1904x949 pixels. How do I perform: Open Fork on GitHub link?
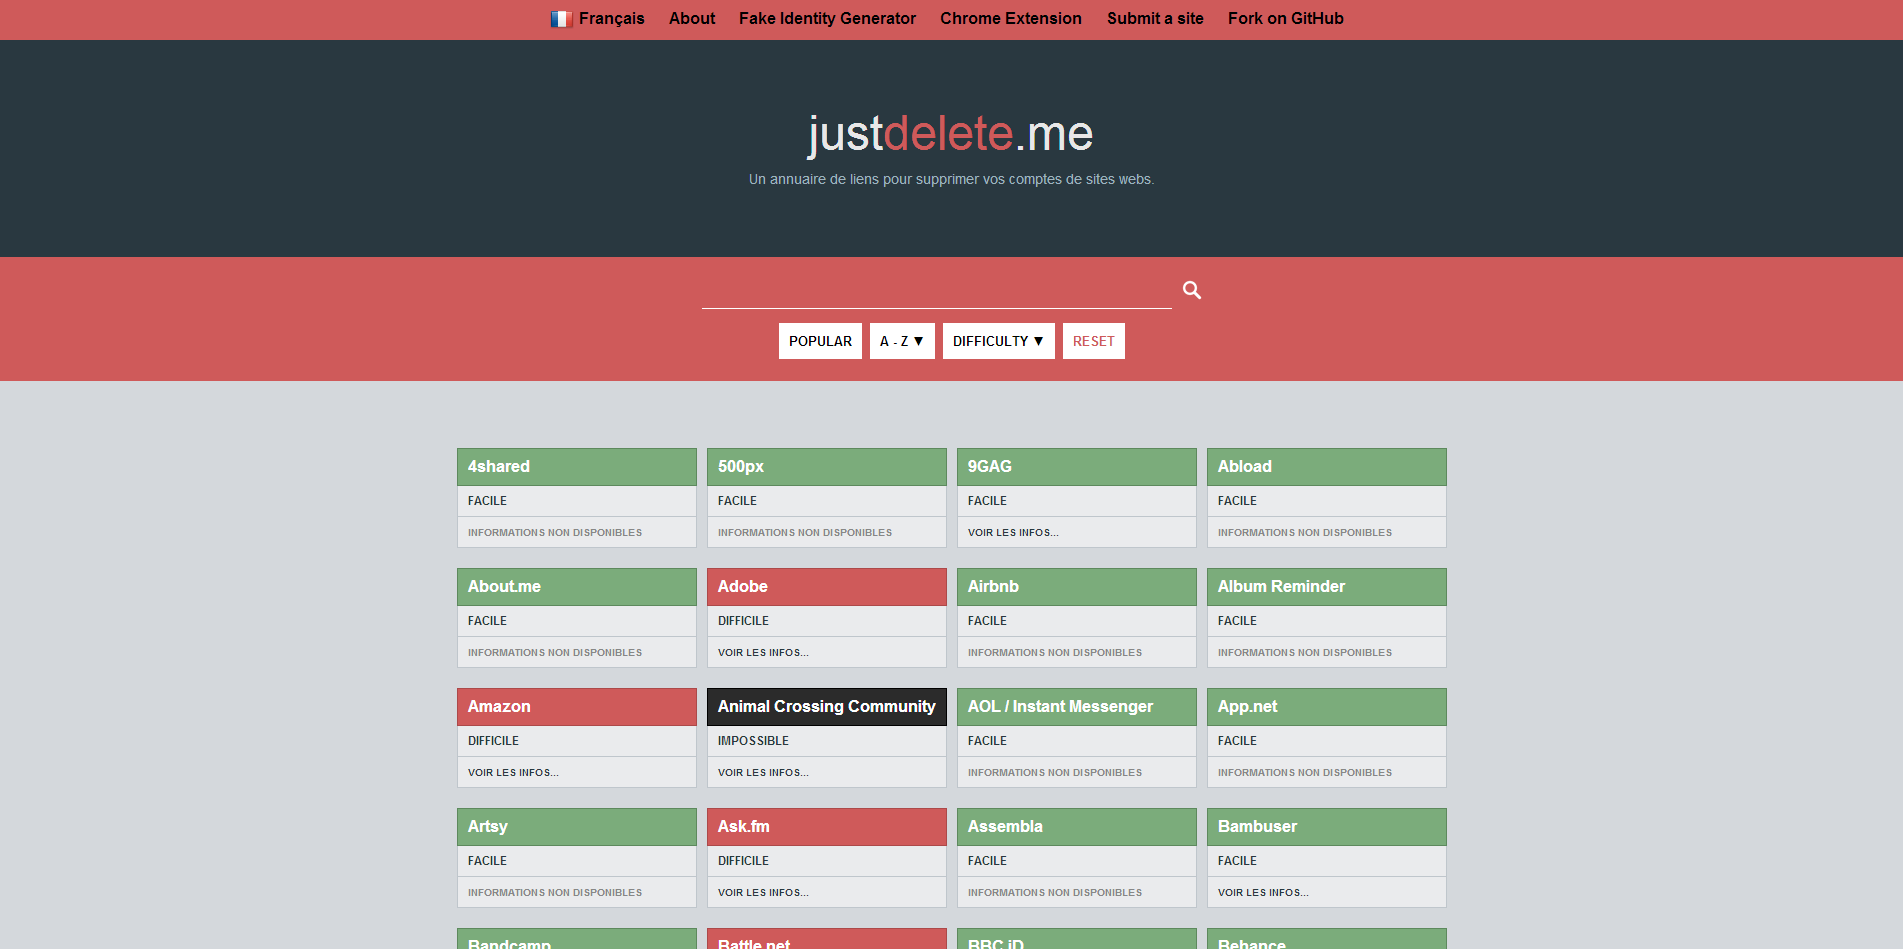1286,18
